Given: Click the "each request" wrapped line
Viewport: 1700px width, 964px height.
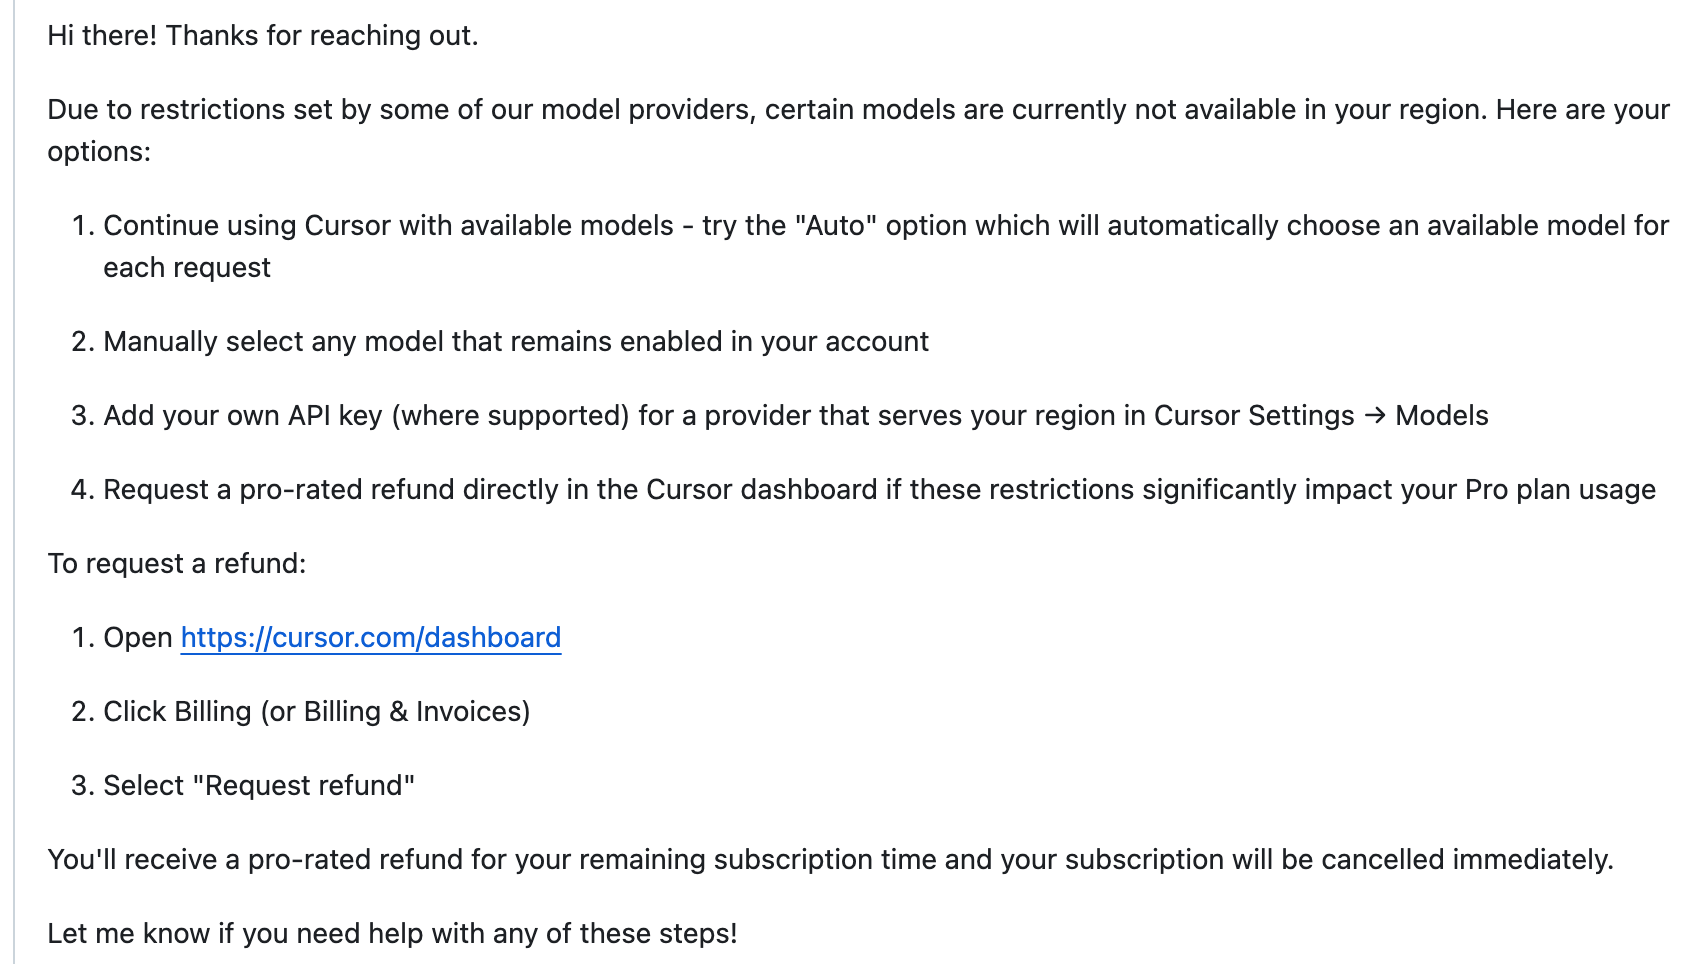Looking at the screenshot, I should [187, 268].
